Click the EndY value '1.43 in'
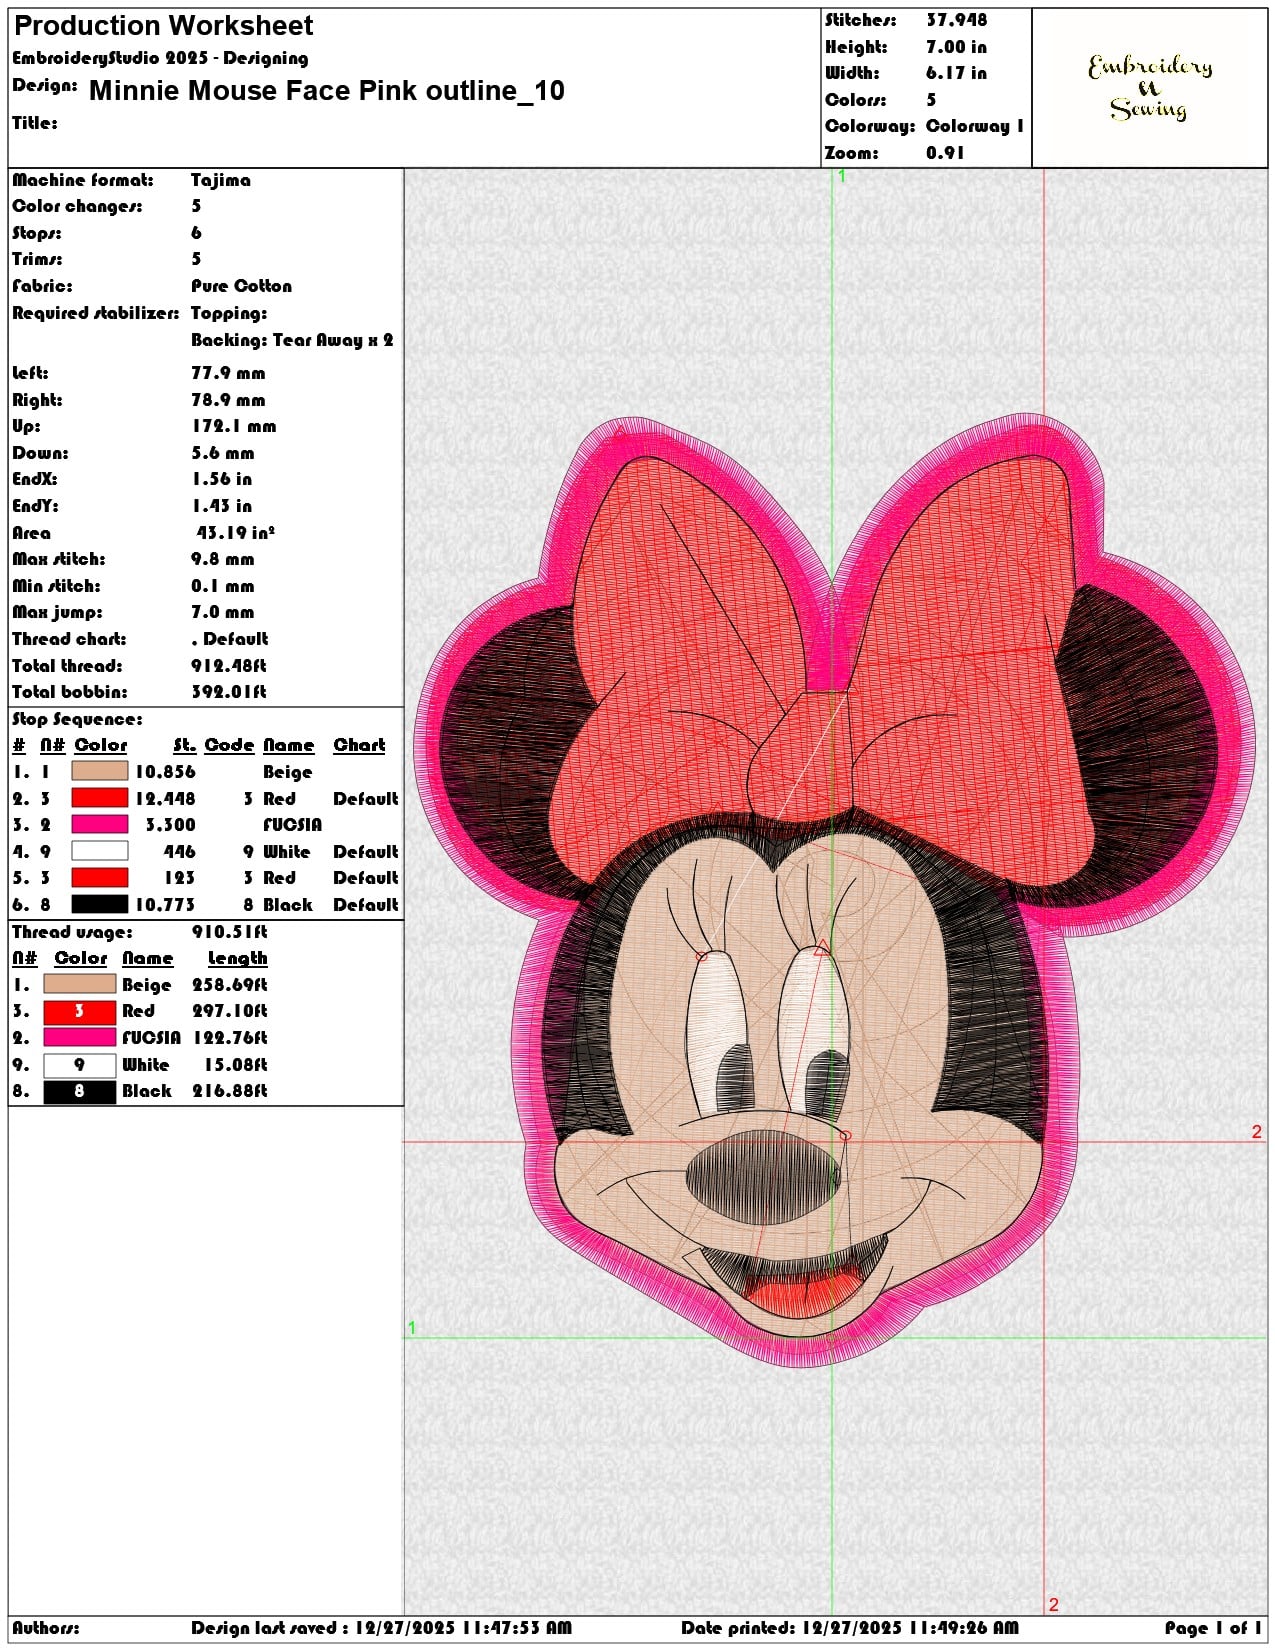Image resolution: width=1275 pixels, height=1650 pixels. (x=221, y=506)
